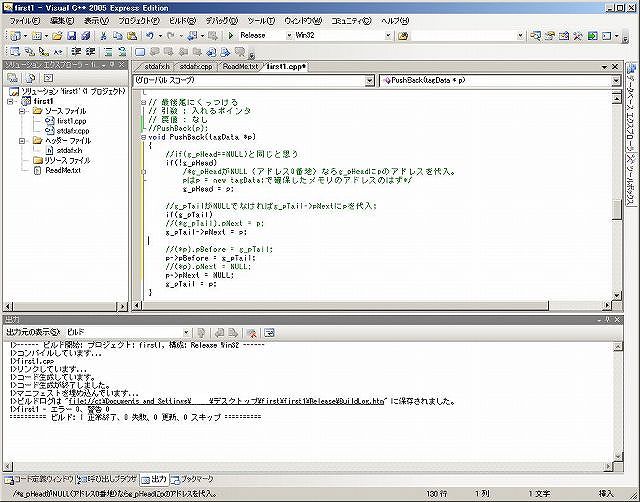The height and width of the screenshot is (502, 640).
Task: Open the PushBack members dropdown arrow
Action: pos(616,81)
